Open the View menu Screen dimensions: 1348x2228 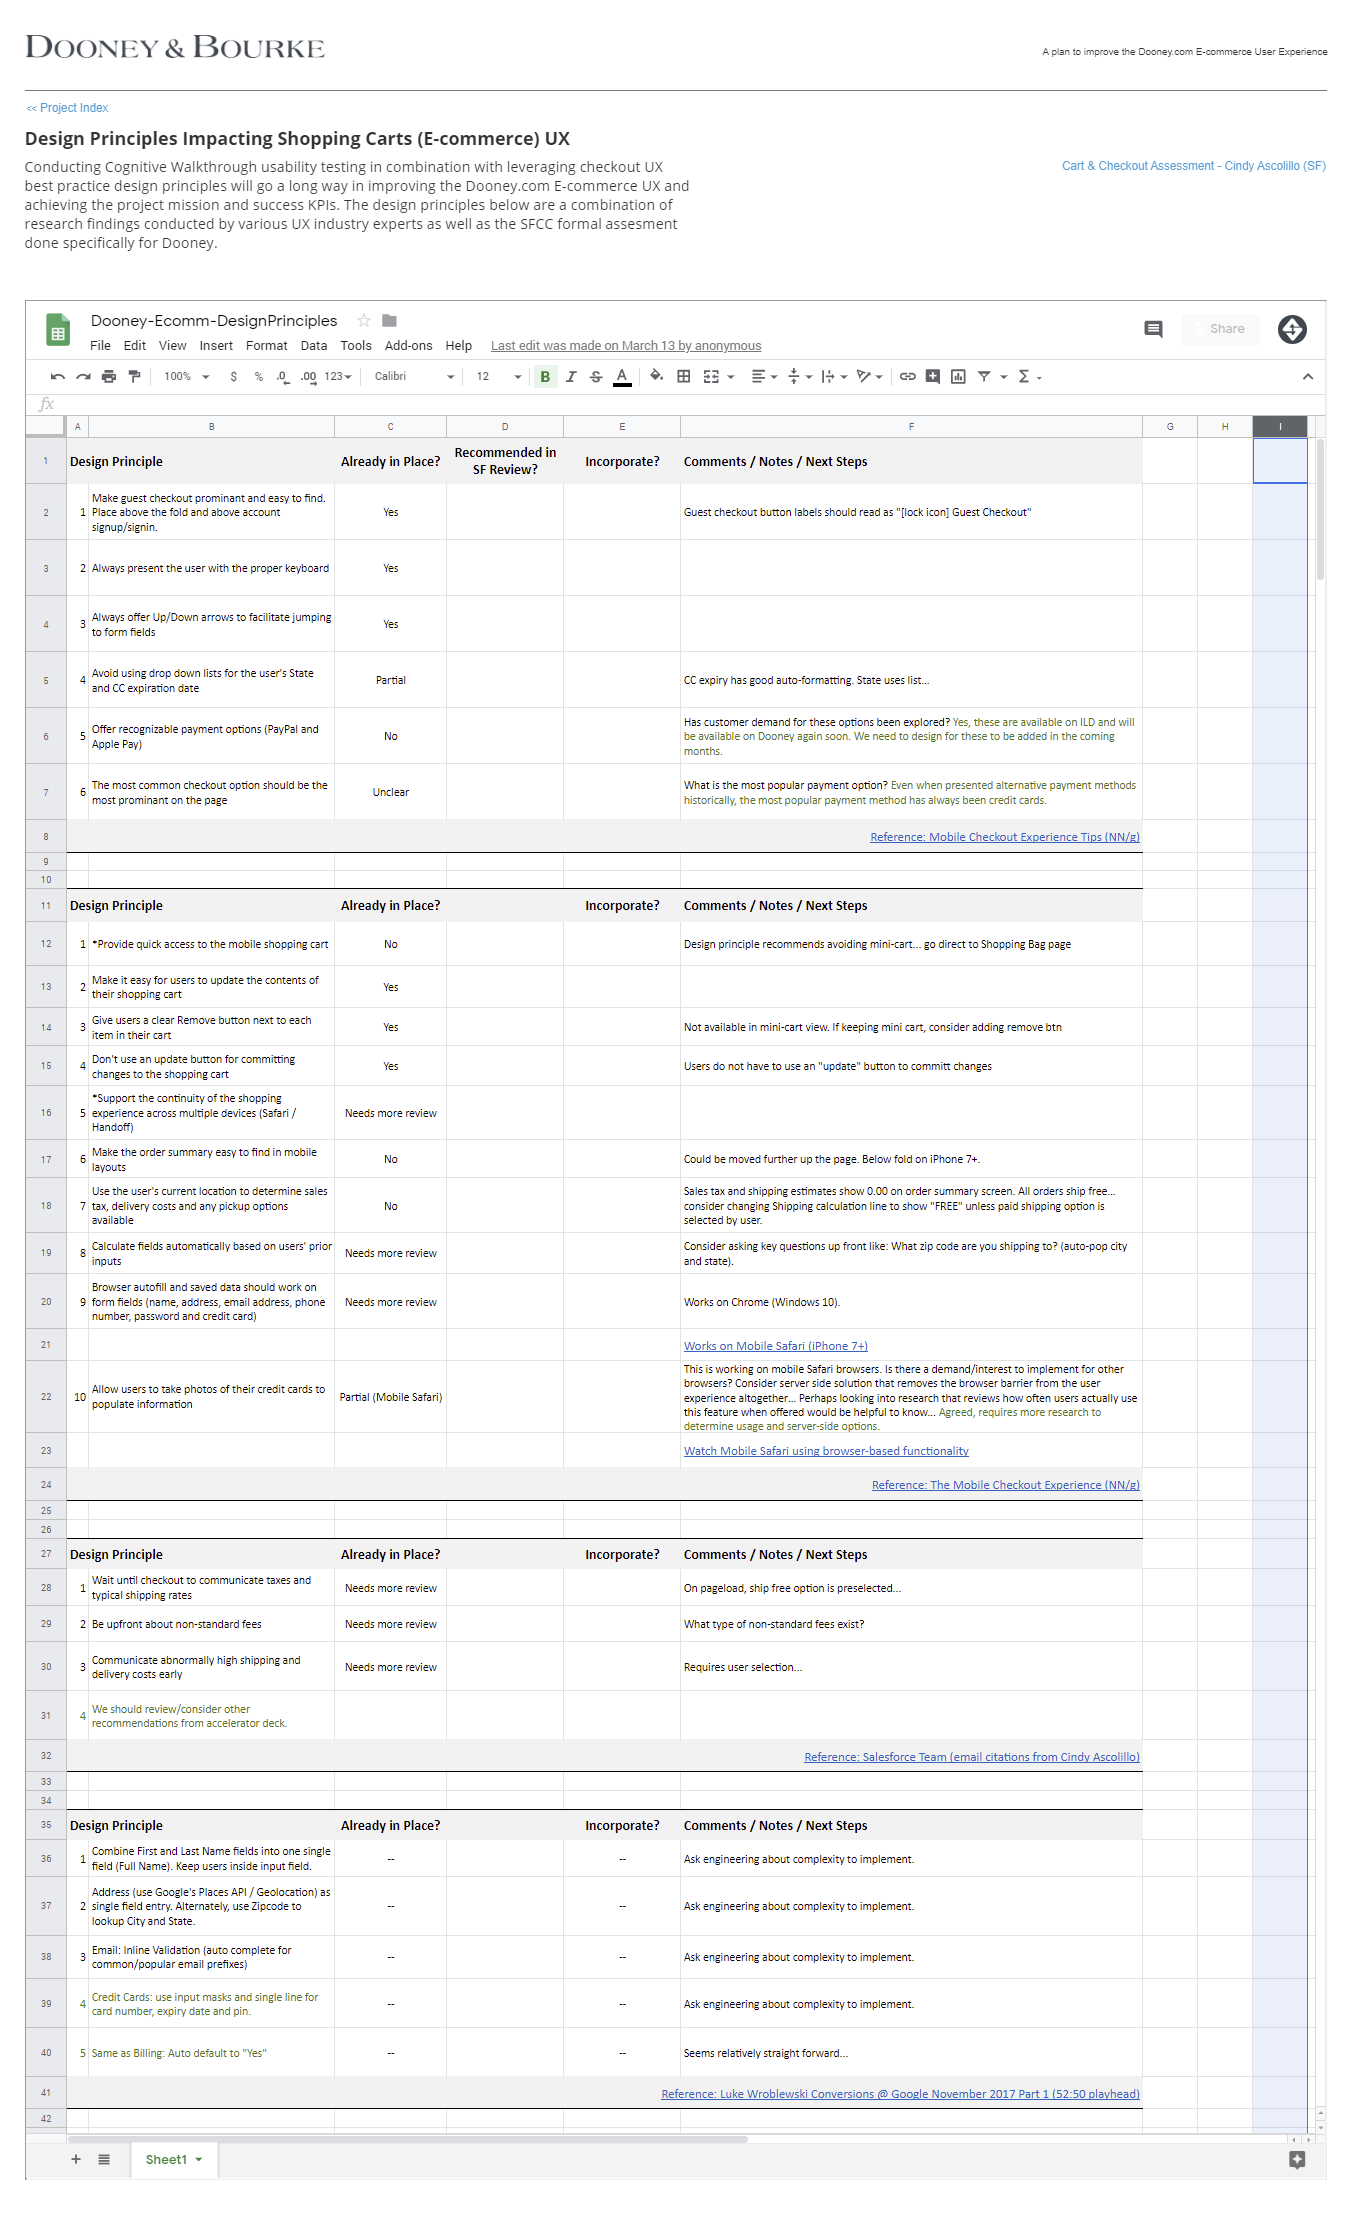173,346
